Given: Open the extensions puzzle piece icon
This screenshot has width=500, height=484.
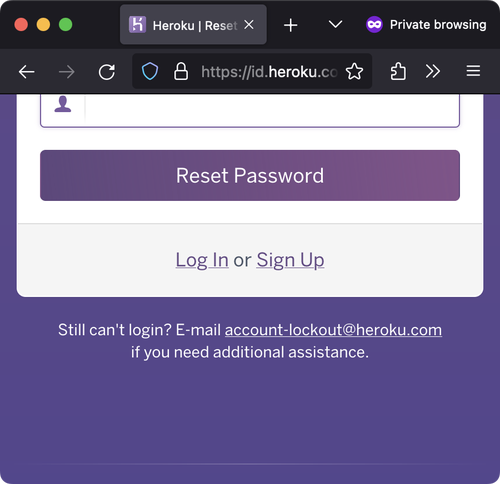Looking at the screenshot, I should (398, 71).
